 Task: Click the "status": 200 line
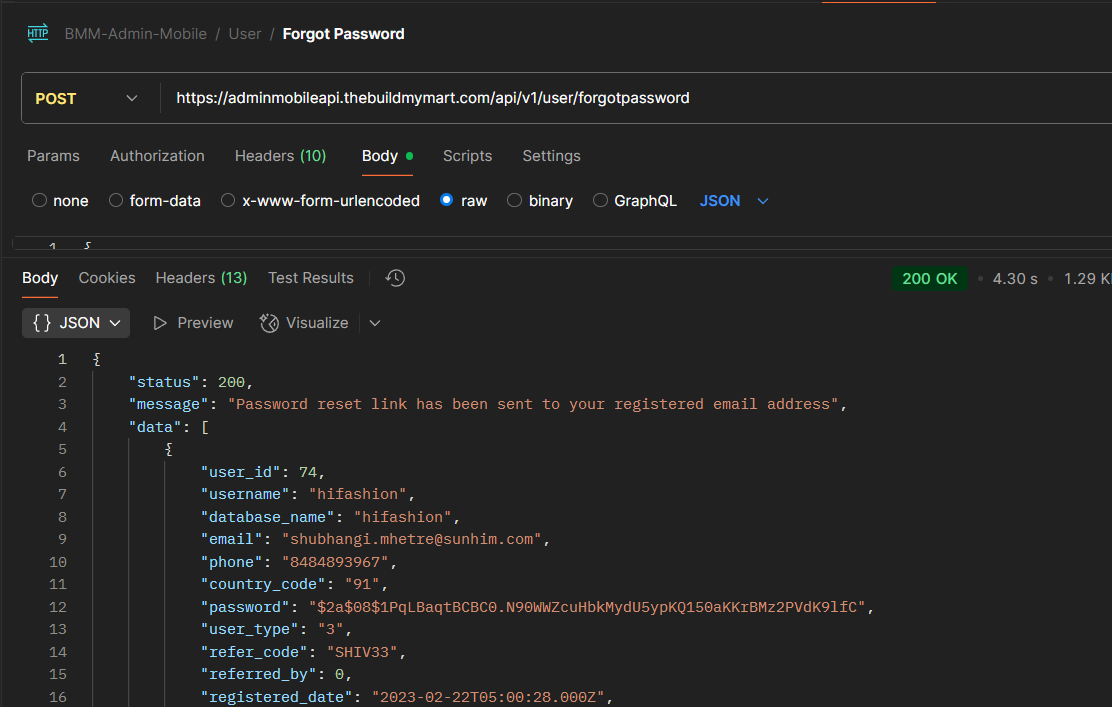point(191,382)
